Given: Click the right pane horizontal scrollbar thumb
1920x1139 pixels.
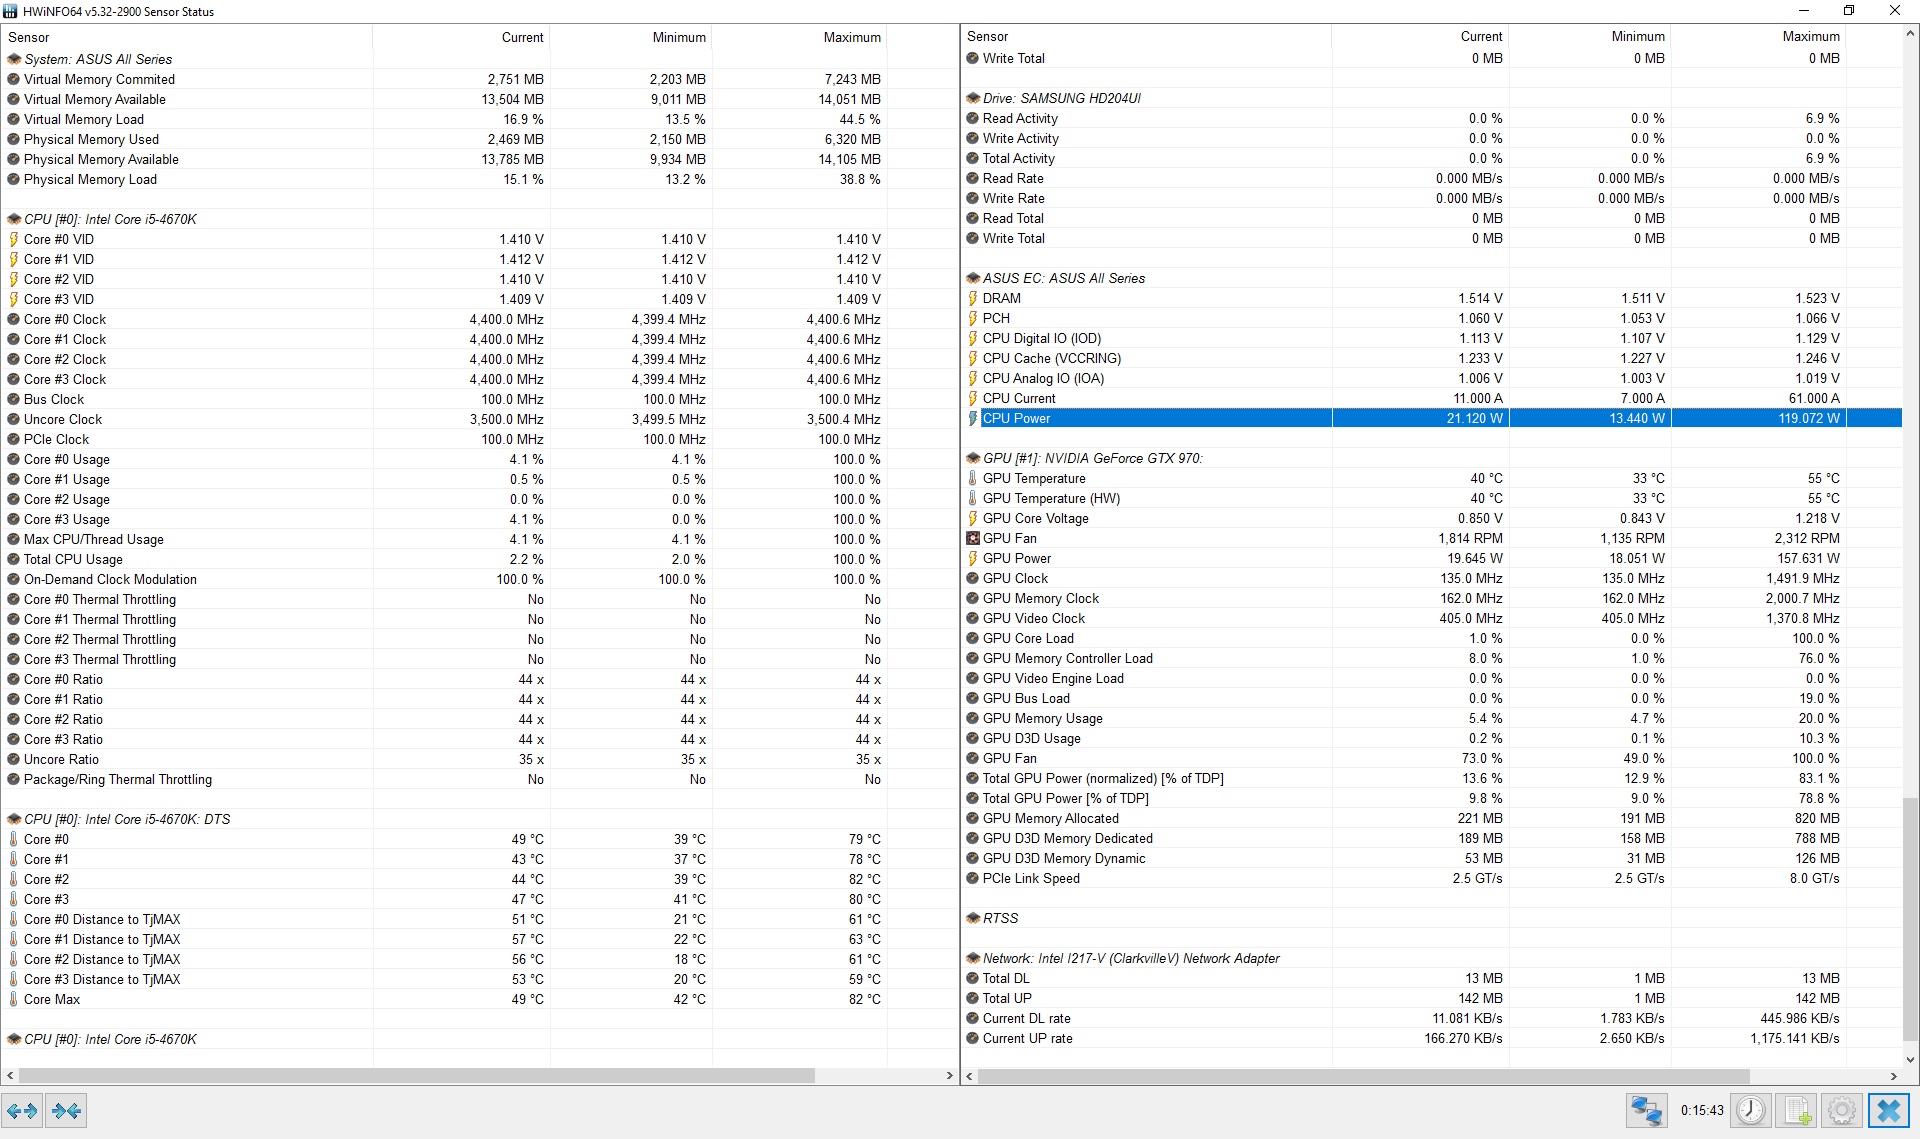Looking at the screenshot, I should (x=1363, y=1076).
